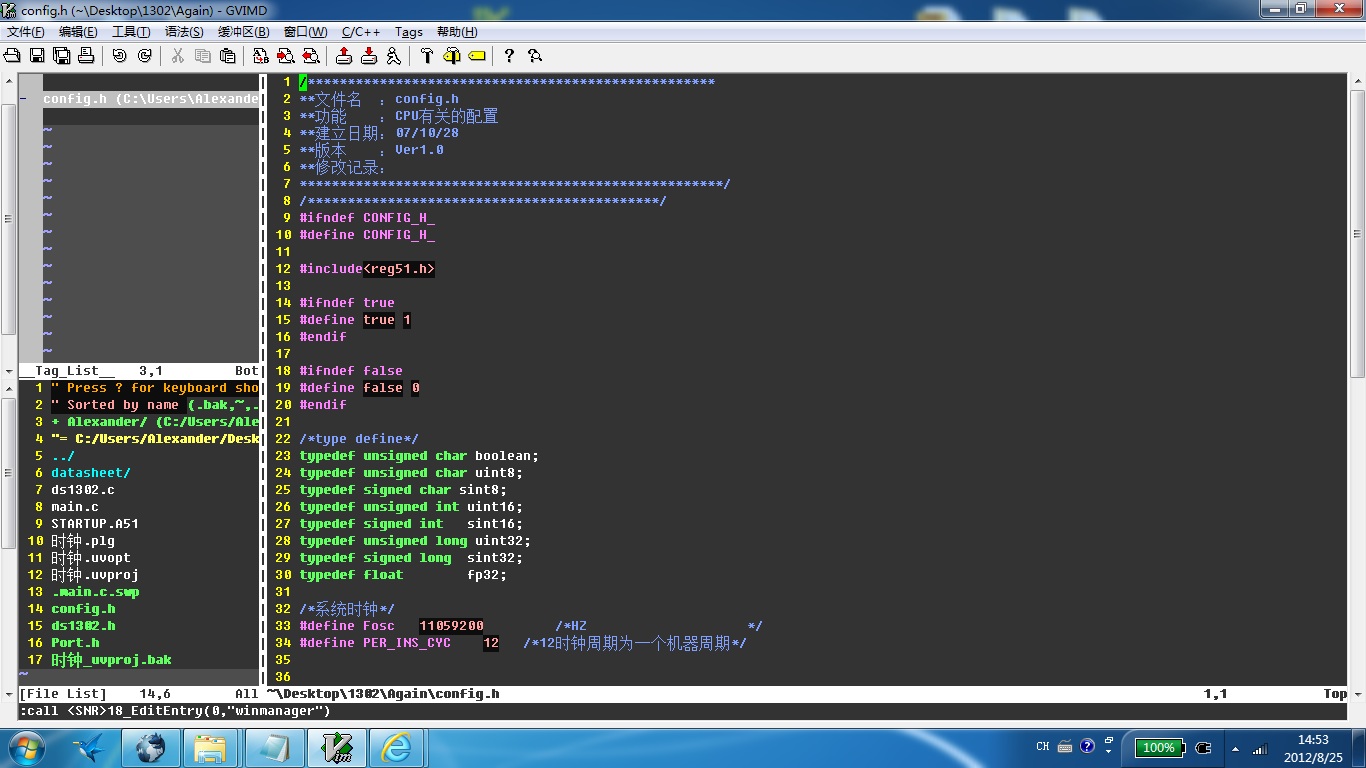Click the [File List] status line
Image resolution: width=1366 pixels, height=768 pixels.
coord(138,694)
